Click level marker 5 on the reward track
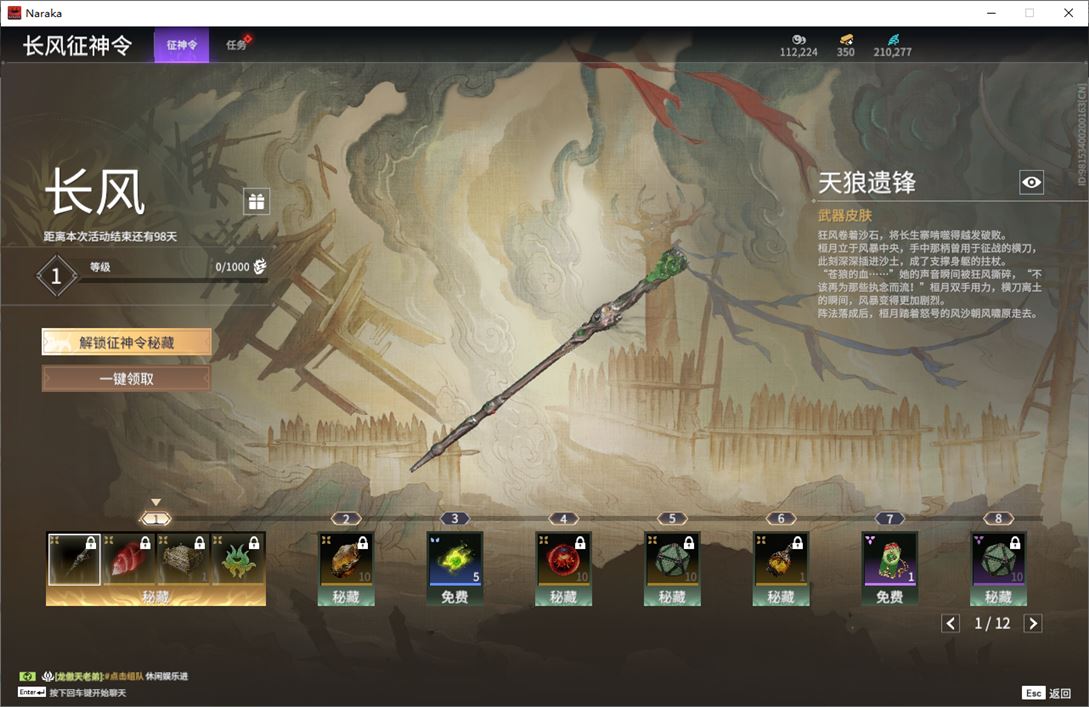This screenshot has height=707, width=1089. pyautogui.click(x=672, y=519)
